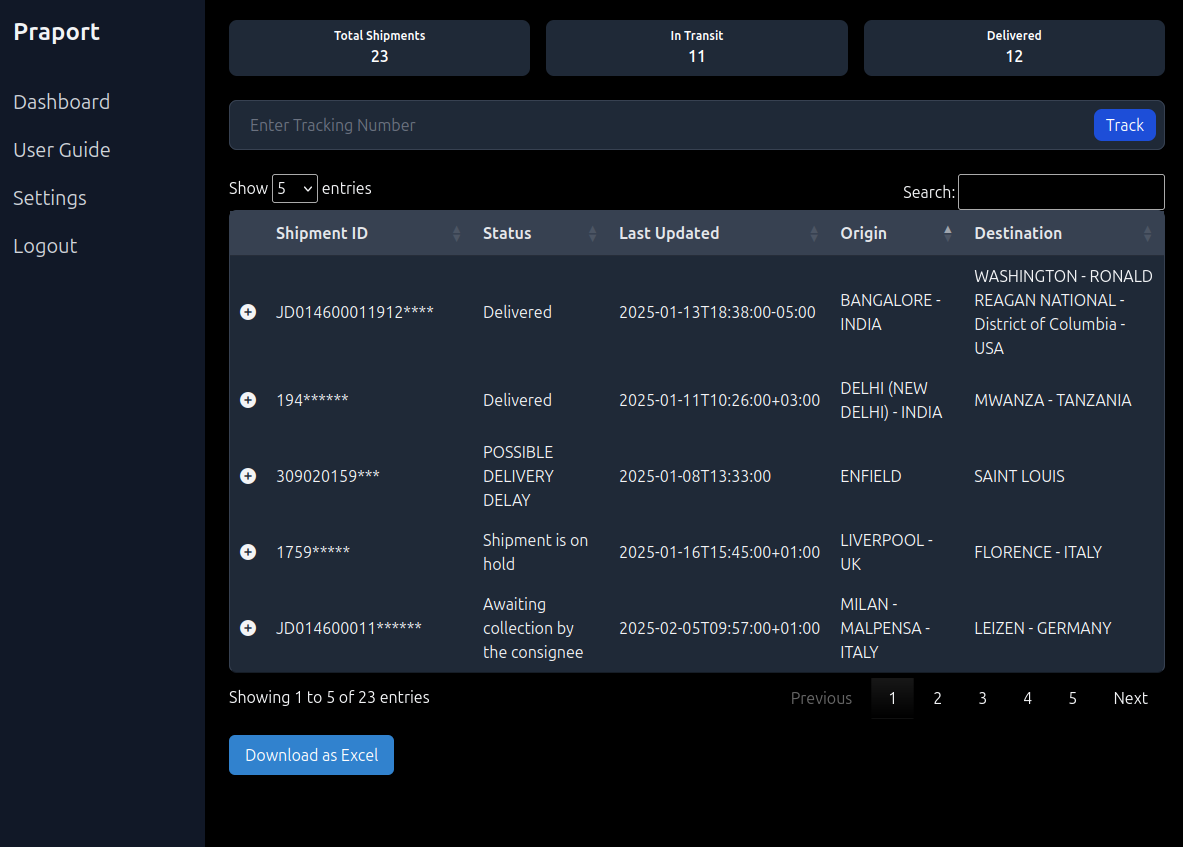Navigate to the User Guide
This screenshot has height=847, width=1183.
pyautogui.click(x=62, y=149)
